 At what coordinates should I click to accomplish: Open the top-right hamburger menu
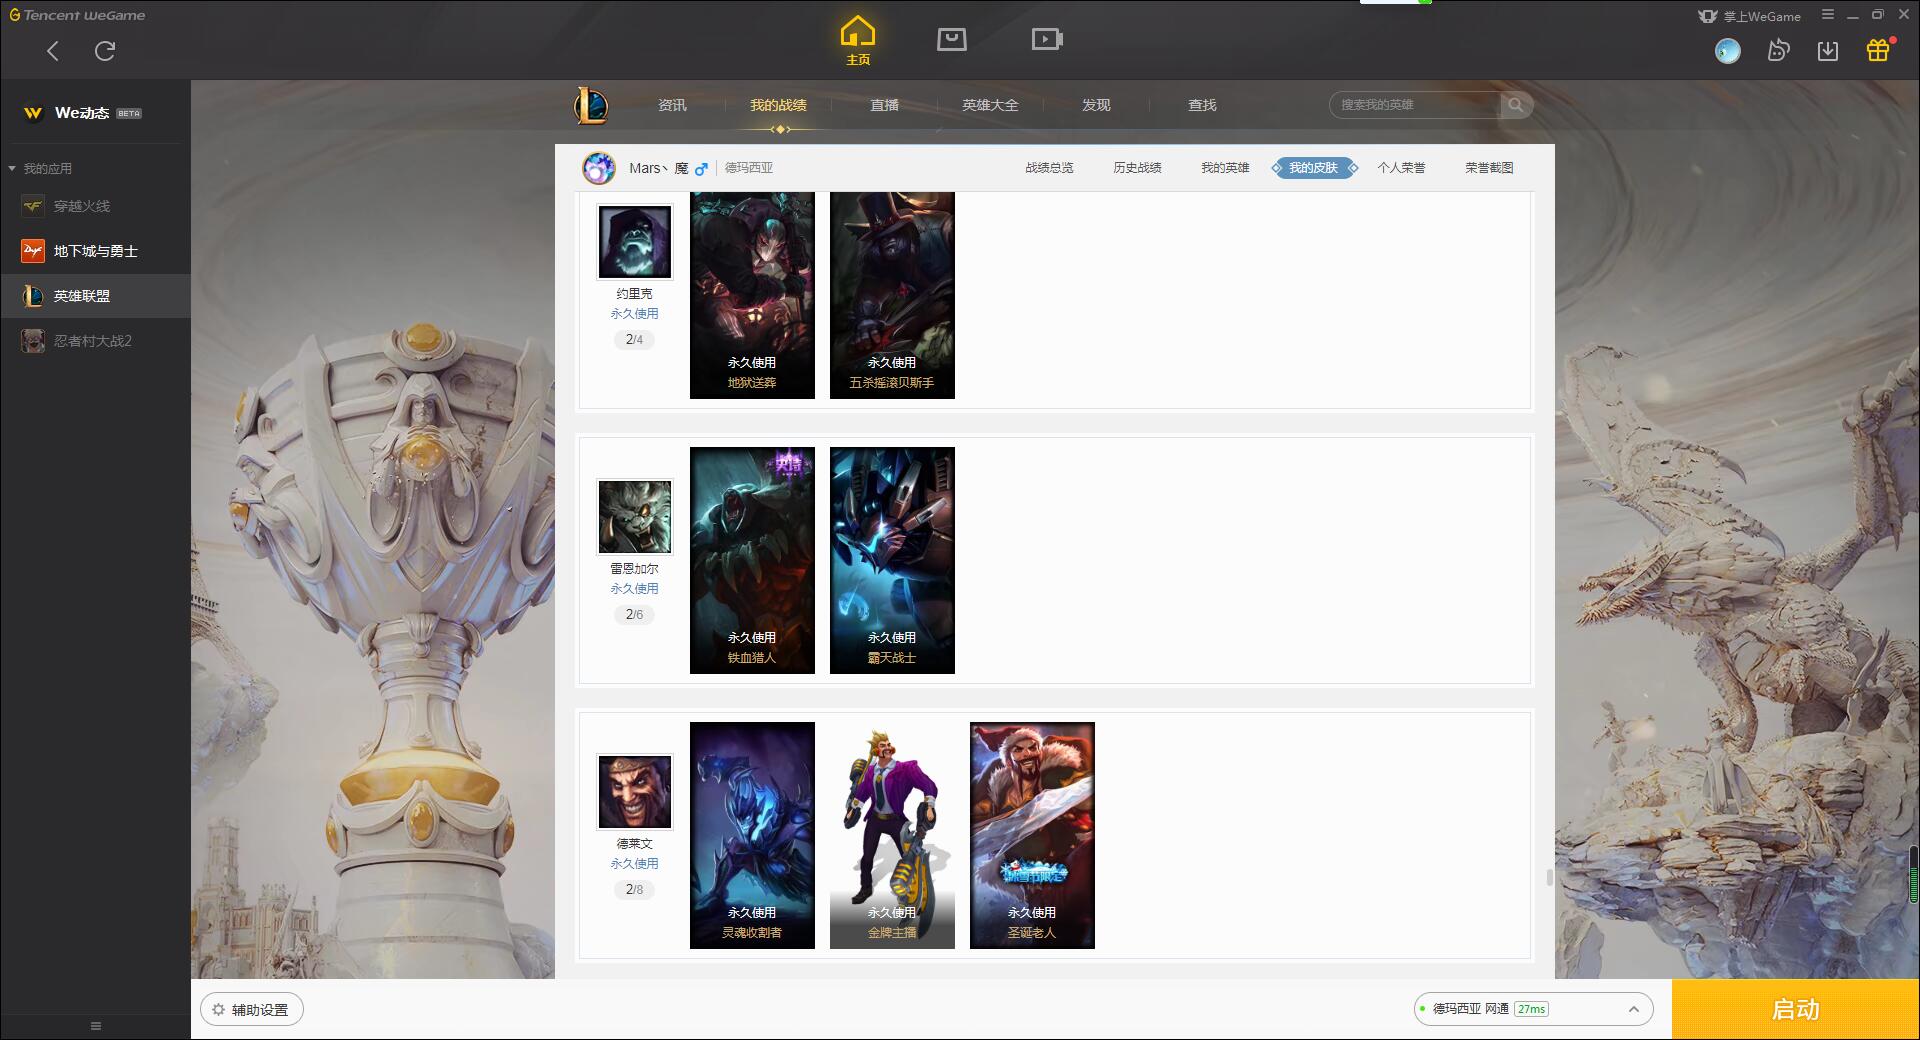pyautogui.click(x=1828, y=15)
